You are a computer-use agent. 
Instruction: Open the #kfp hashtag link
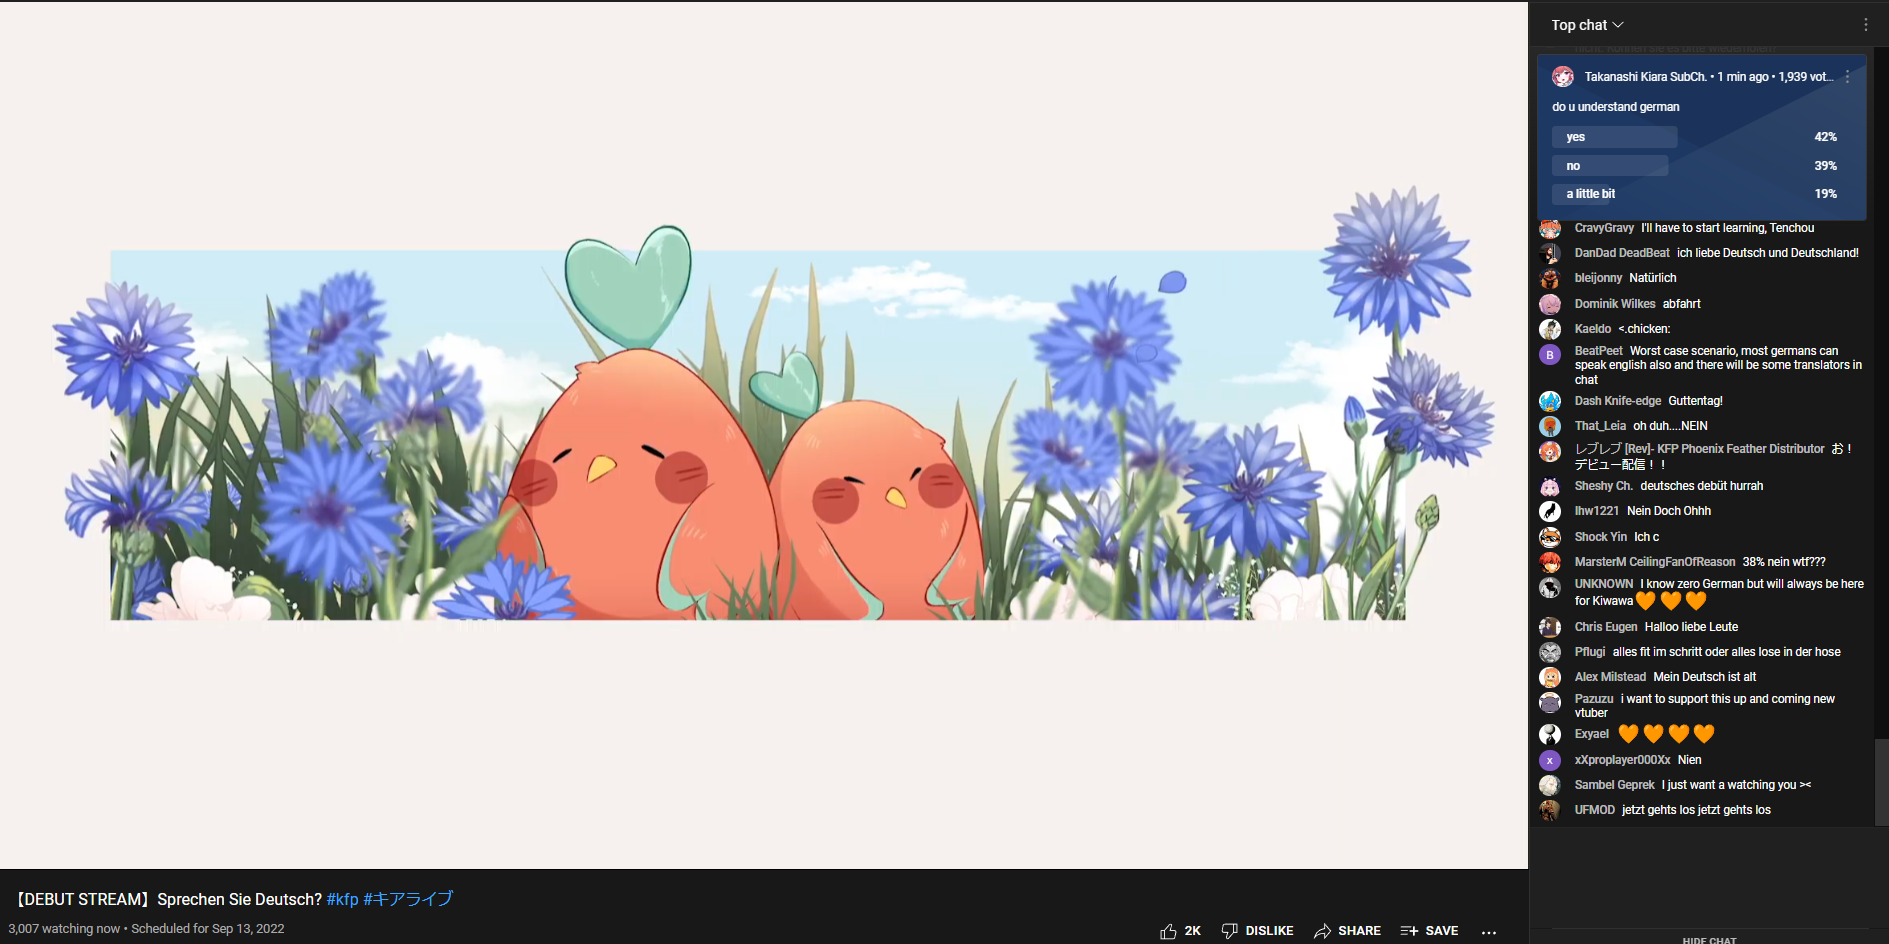[342, 900]
